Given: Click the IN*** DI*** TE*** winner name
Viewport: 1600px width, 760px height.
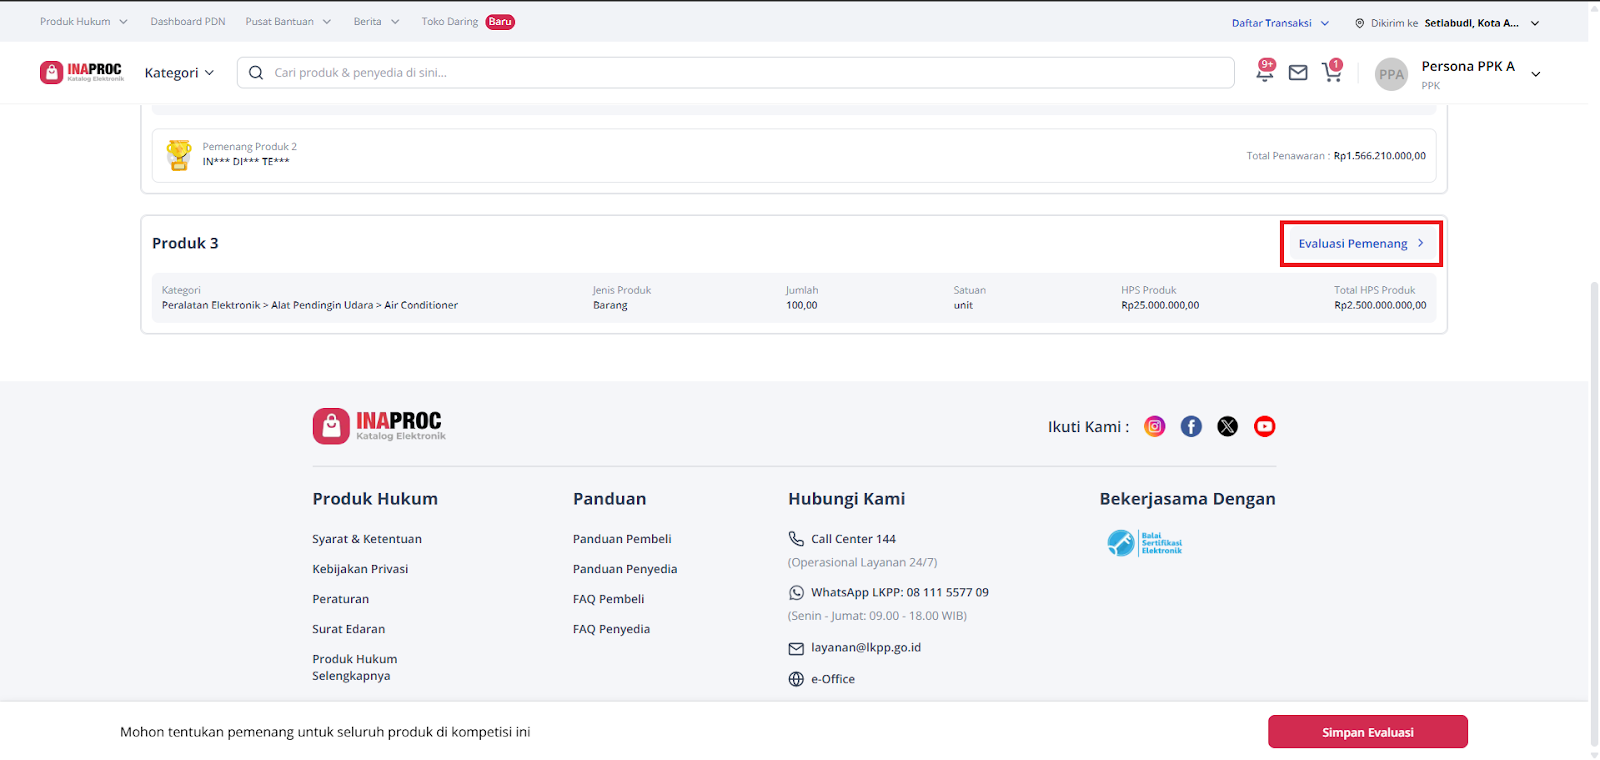Looking at the screenshot, I should click(246, 162).
